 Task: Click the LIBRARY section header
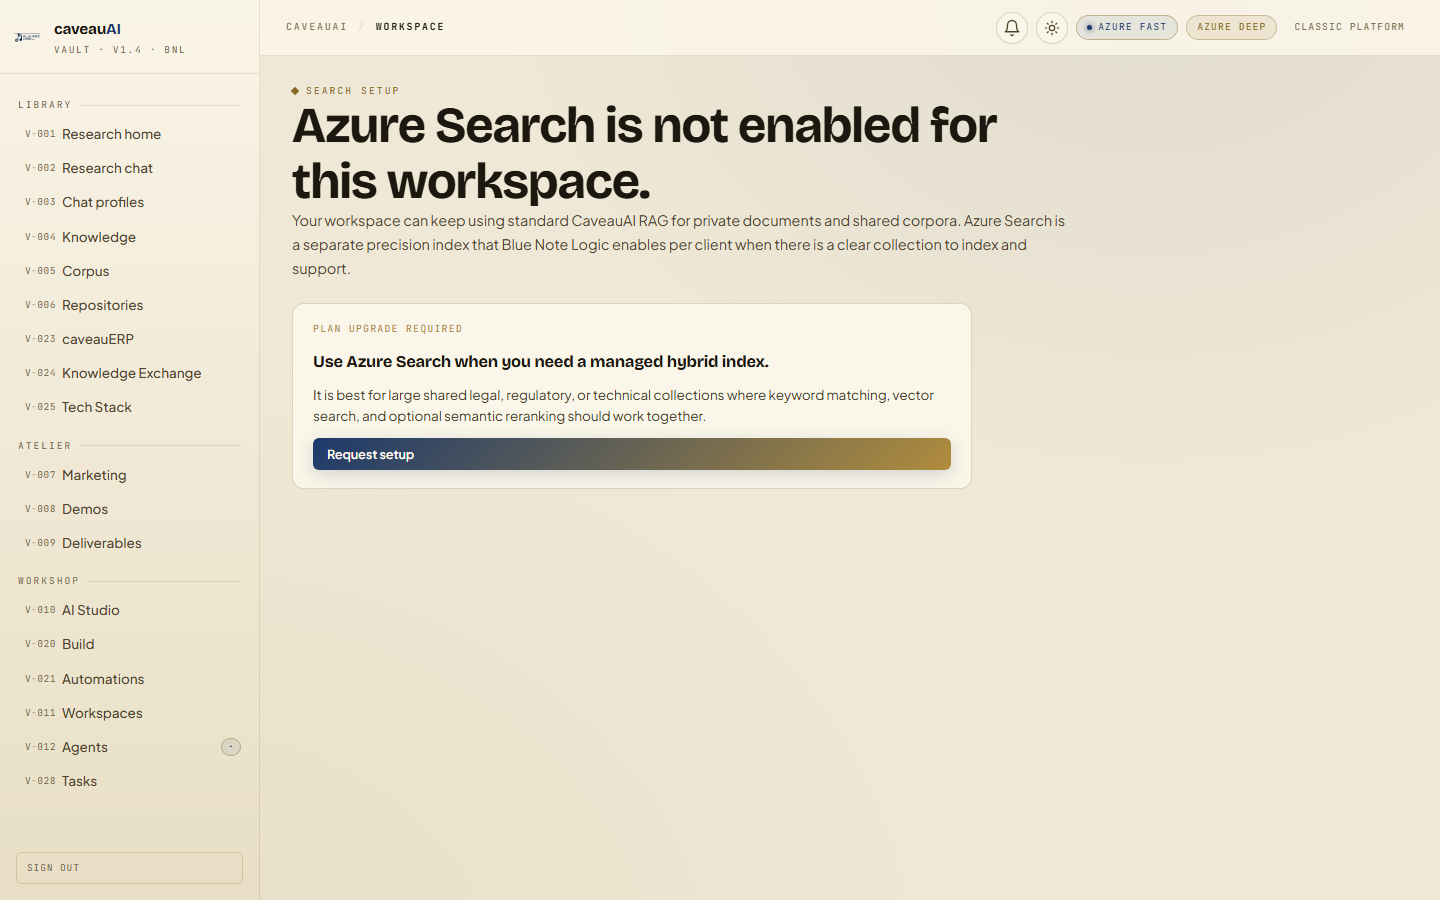tap(45, 105)
